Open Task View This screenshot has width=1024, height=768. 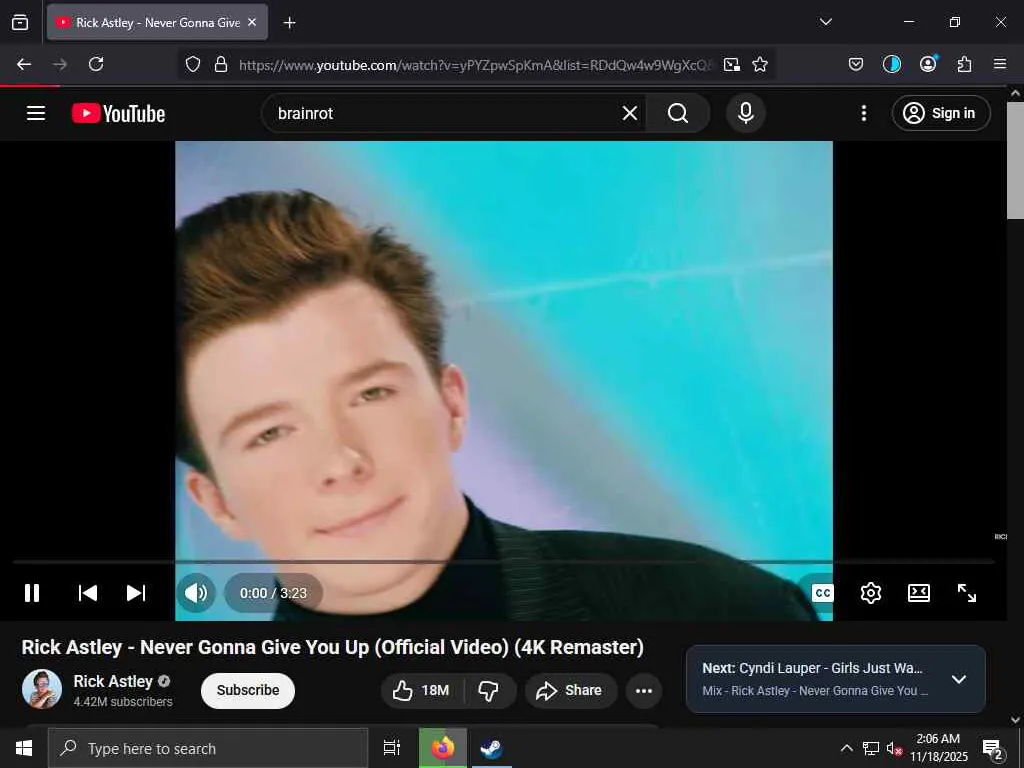coord(392,748)
